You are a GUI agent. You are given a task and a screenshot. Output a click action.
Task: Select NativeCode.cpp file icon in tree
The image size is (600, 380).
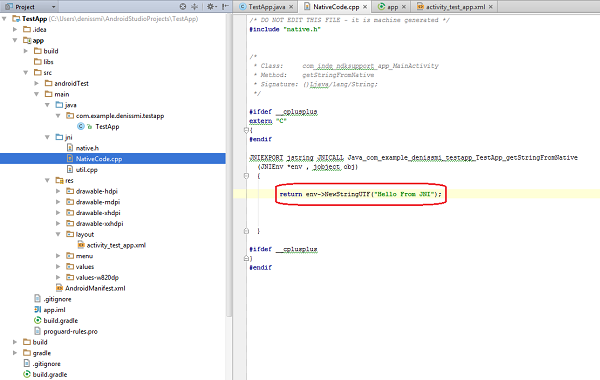(70, 158)
